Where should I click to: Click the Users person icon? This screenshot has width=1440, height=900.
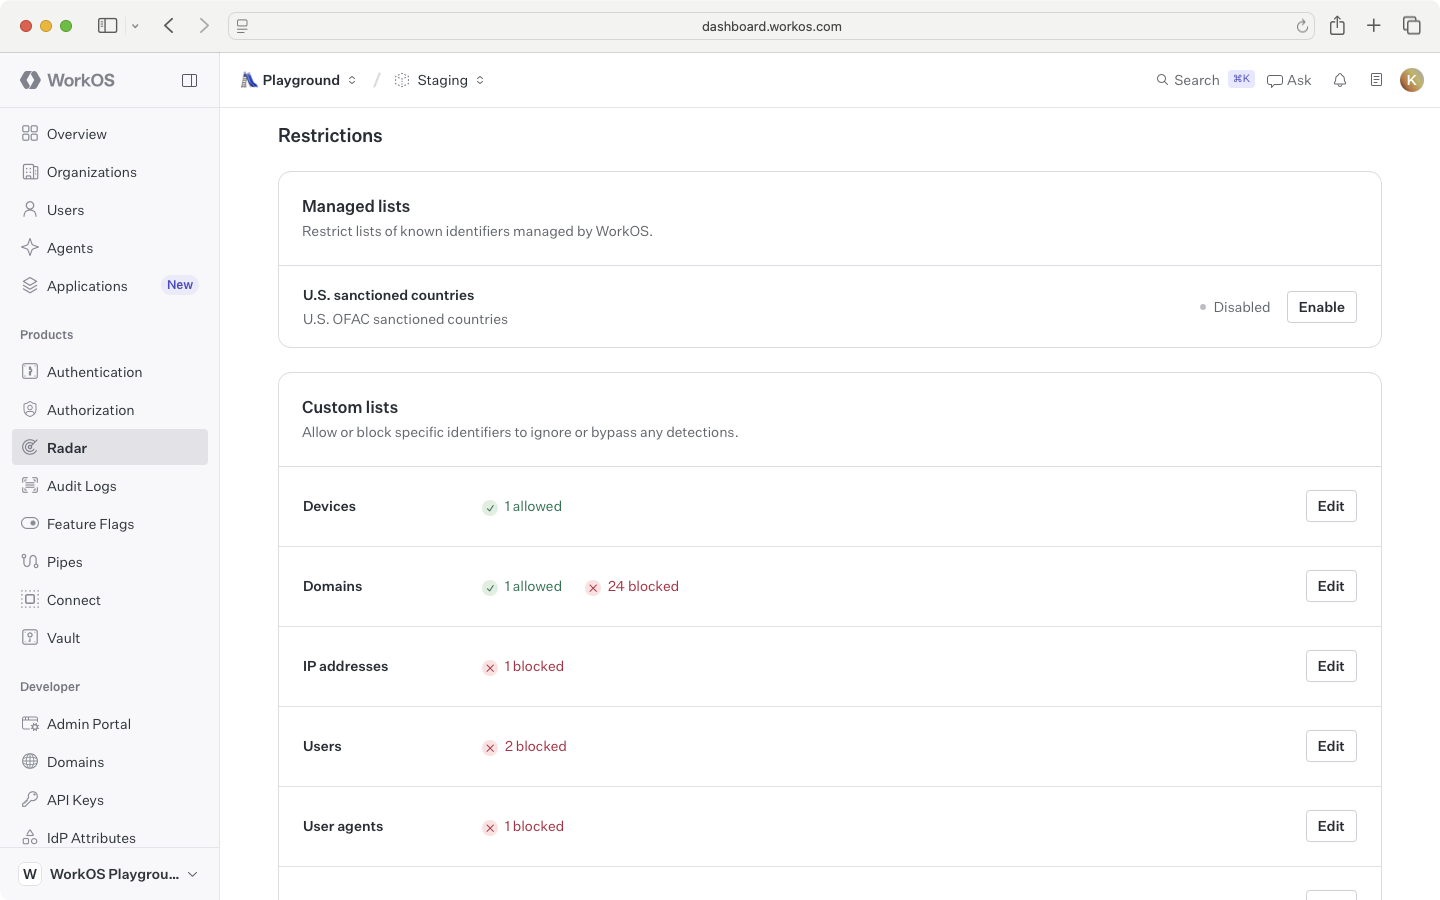coord(30,210)
